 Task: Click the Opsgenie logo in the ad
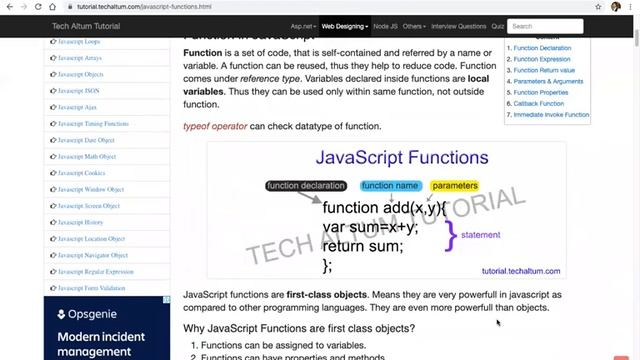point(87,314)
